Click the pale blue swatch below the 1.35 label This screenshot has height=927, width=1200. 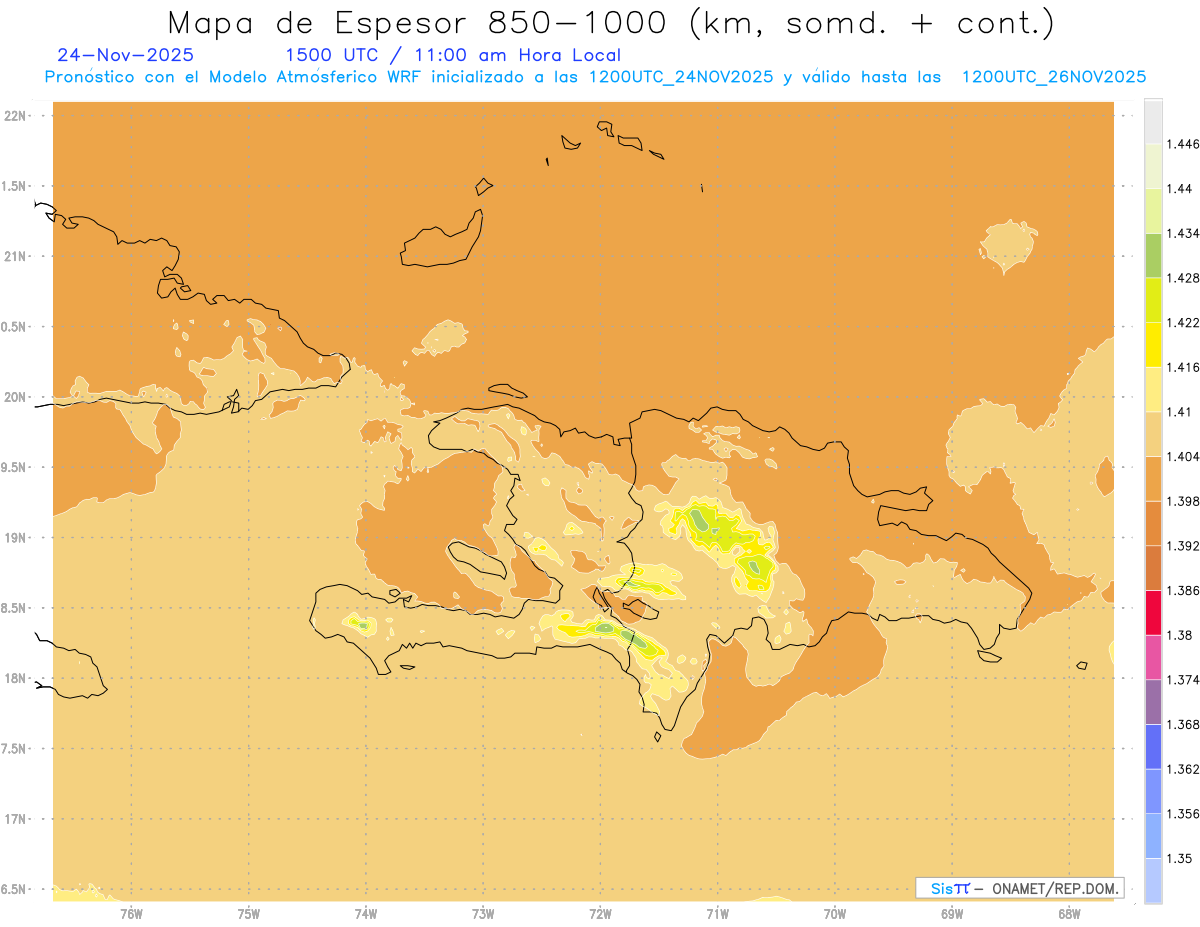[1153, 880]
